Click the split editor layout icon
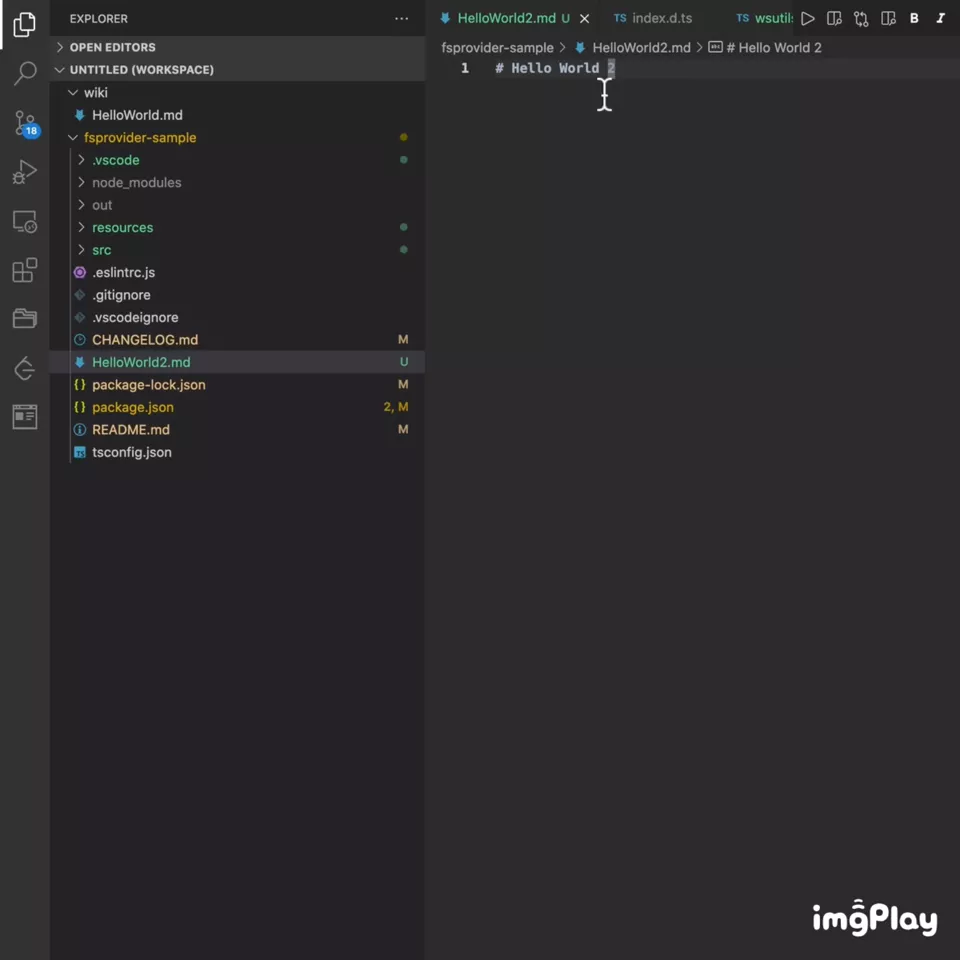Viewport: 960px width, 960px height. (888, 18)
